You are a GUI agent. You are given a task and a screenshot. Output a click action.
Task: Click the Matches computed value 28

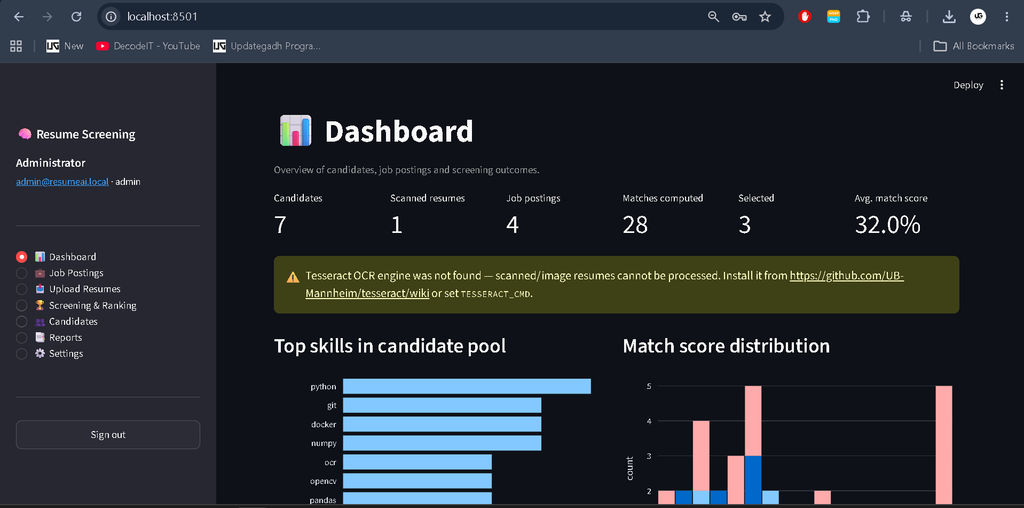(635, 225)
